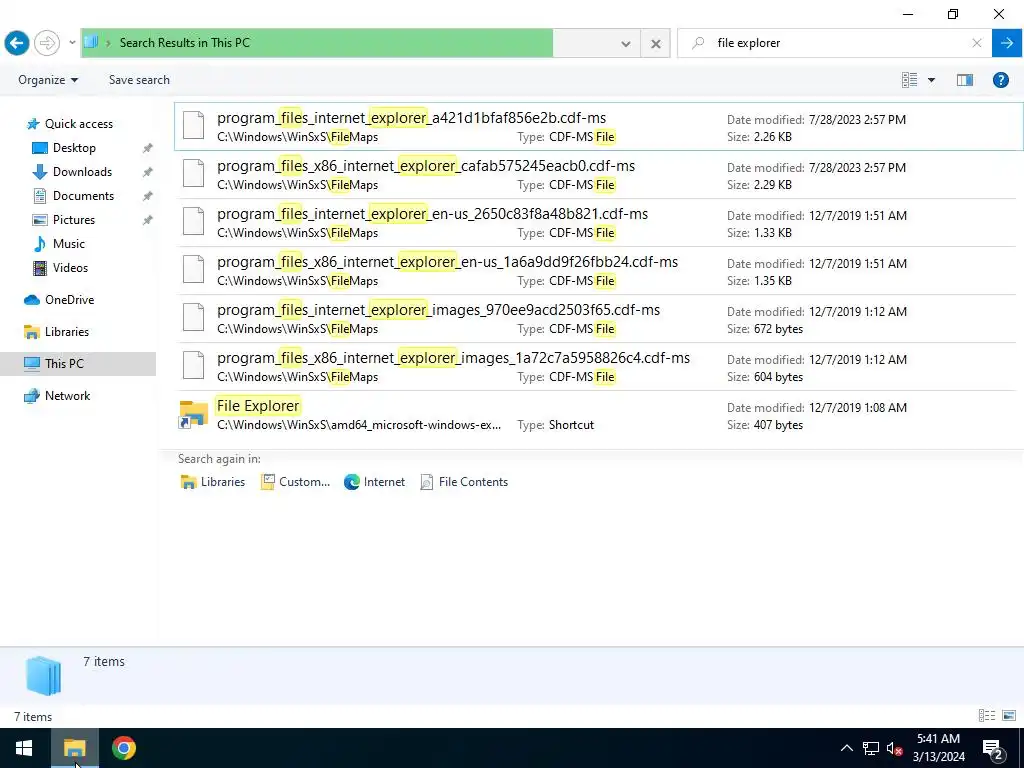
Task: Select Quick access in navigation pane
Action: coord(78,124)
